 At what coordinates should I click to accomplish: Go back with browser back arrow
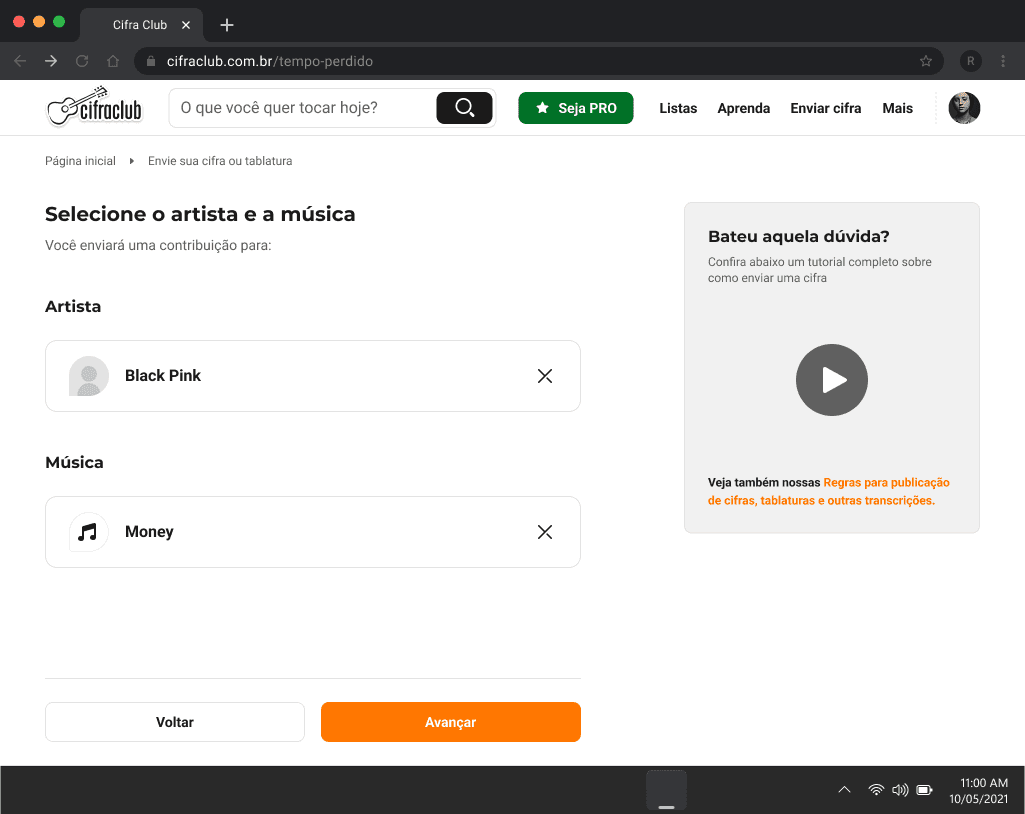point(20,61)
